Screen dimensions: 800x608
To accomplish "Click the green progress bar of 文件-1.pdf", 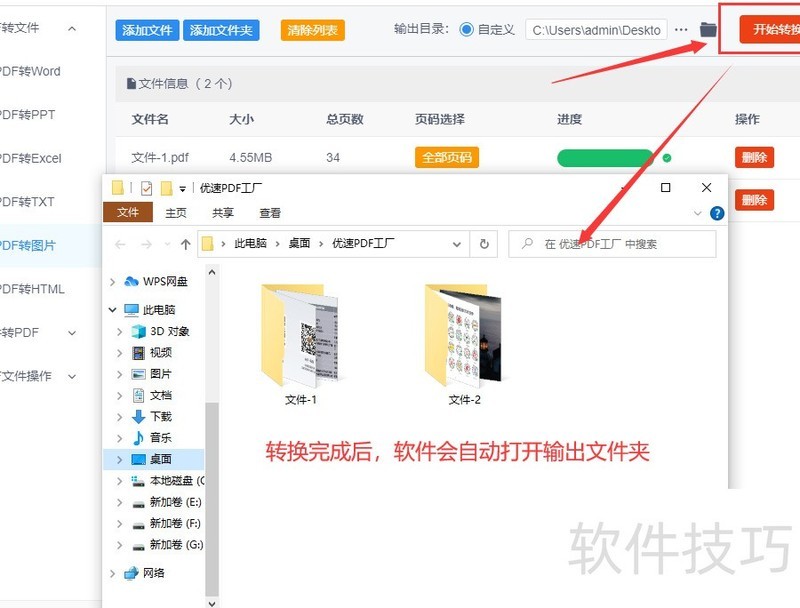I will [602, 157].
